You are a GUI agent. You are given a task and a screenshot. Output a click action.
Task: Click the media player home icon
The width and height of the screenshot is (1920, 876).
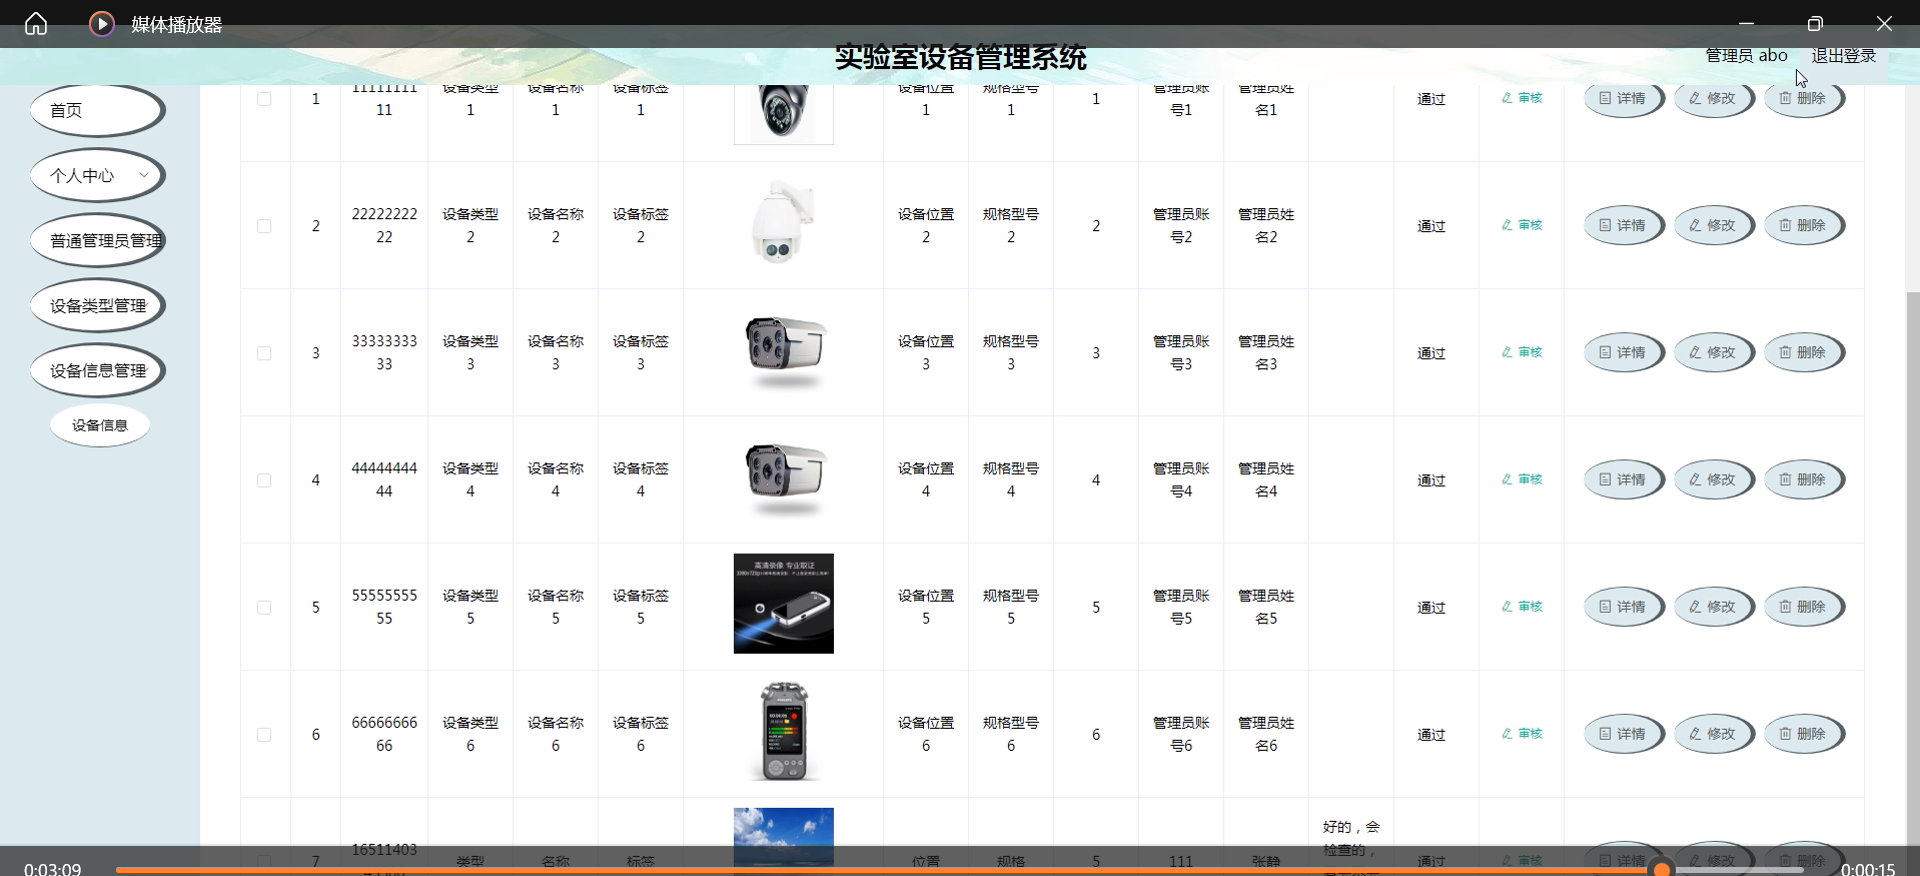pyautogui.click(x=36, y=24)
